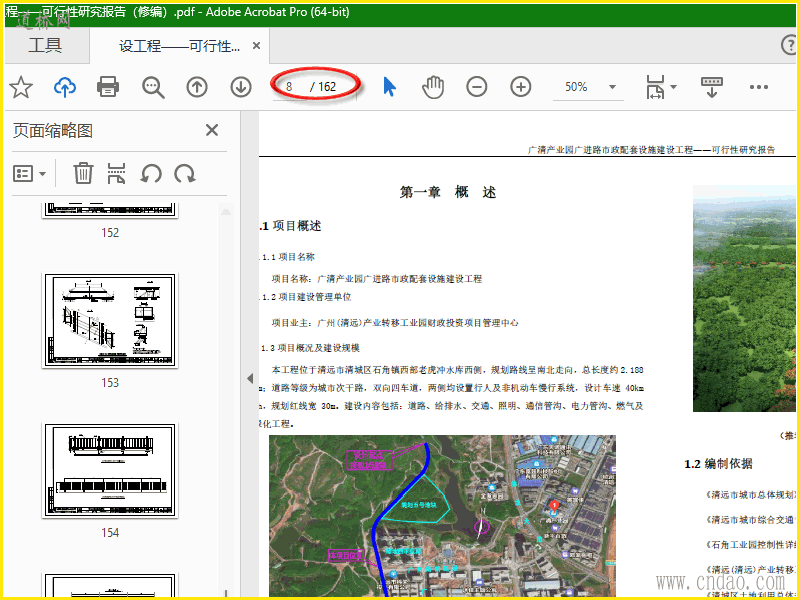The height and width of the screenshot is (600, 800).
Task: Click the page number input field
Action: click(291, 87)
